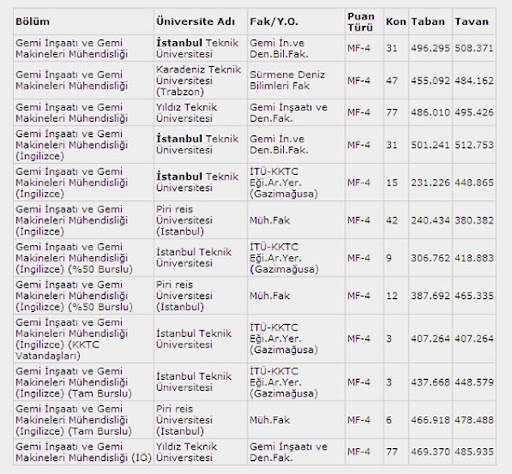This screenshot has height=474, width=512.
Task: Click Gemi İn.ve Den.Bil.Fak. in the 501.241 row
Action: (x=279, y=145)
